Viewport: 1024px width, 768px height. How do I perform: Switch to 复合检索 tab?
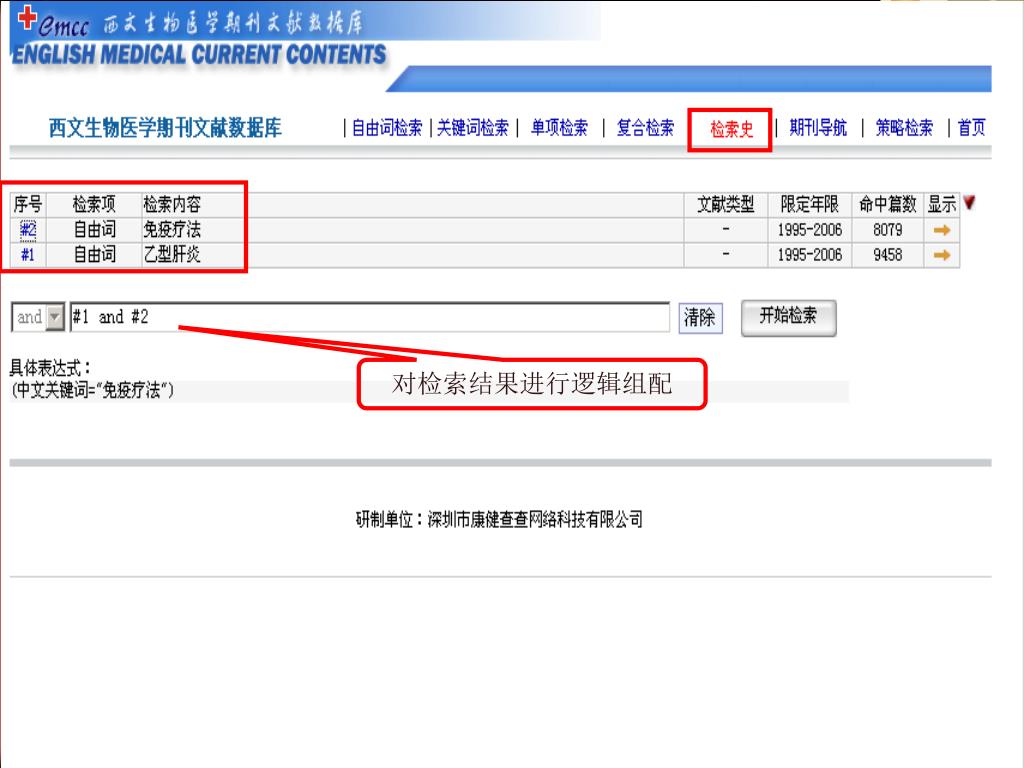(645, 127)
